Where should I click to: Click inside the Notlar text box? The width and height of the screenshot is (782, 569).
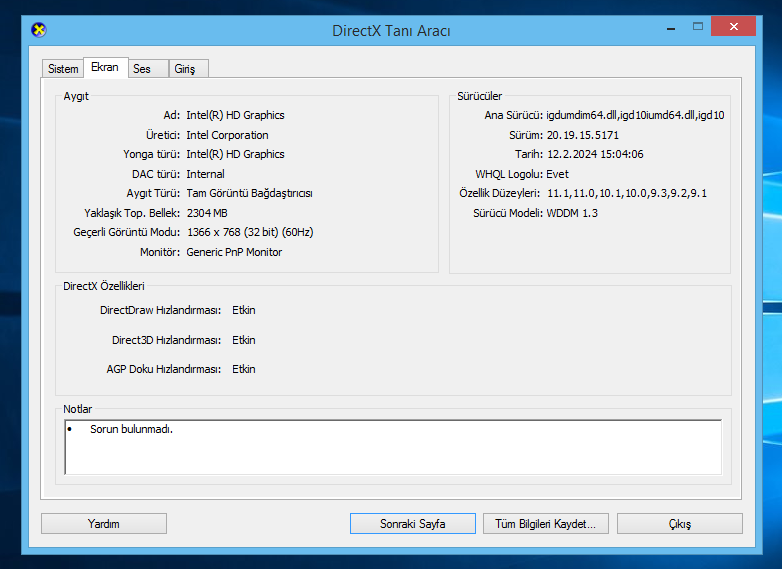tap(393, 447)
